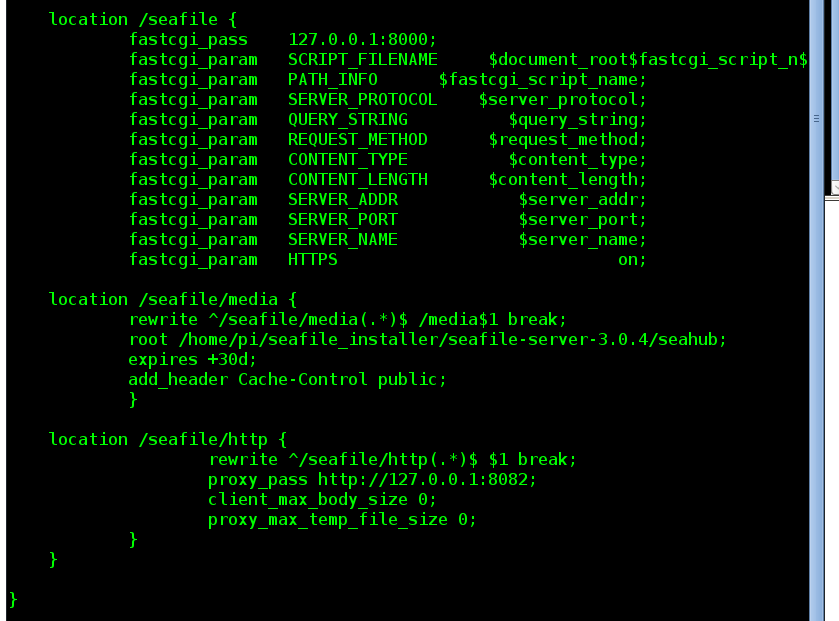Click 'expires +30d;' line
This screenshot has height=621, width=839.
pos(193,359)
